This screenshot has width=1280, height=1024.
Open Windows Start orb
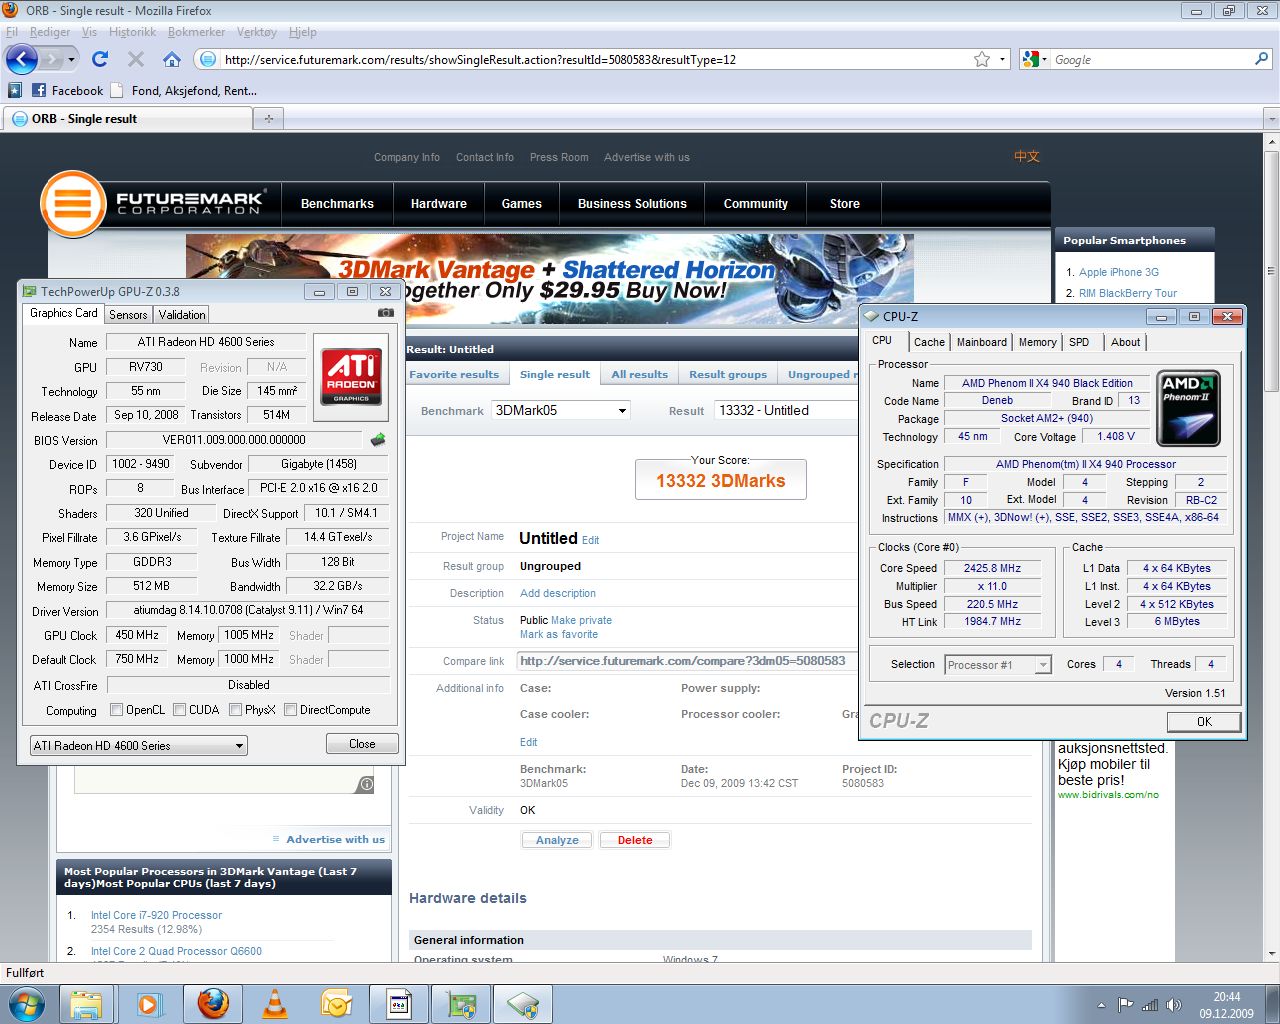coord(26,1004)
